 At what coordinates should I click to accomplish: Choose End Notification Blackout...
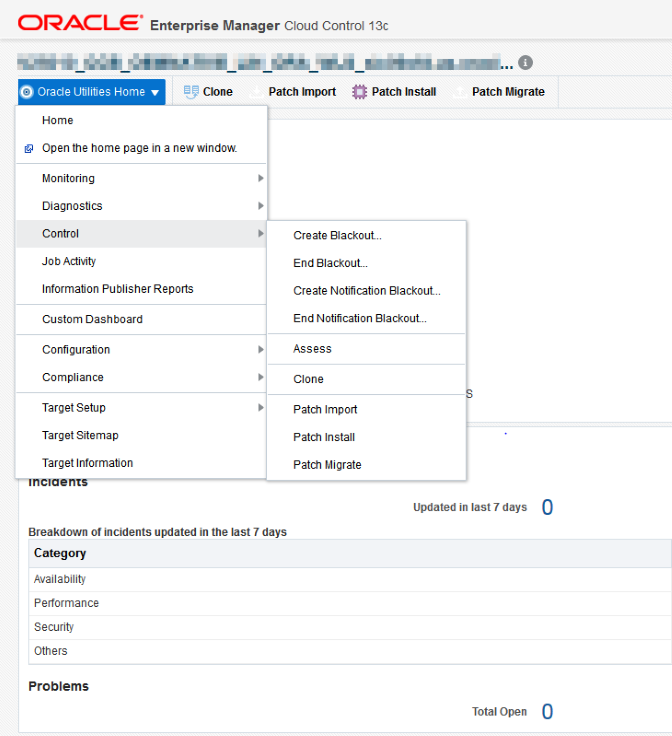click(367, 319)
